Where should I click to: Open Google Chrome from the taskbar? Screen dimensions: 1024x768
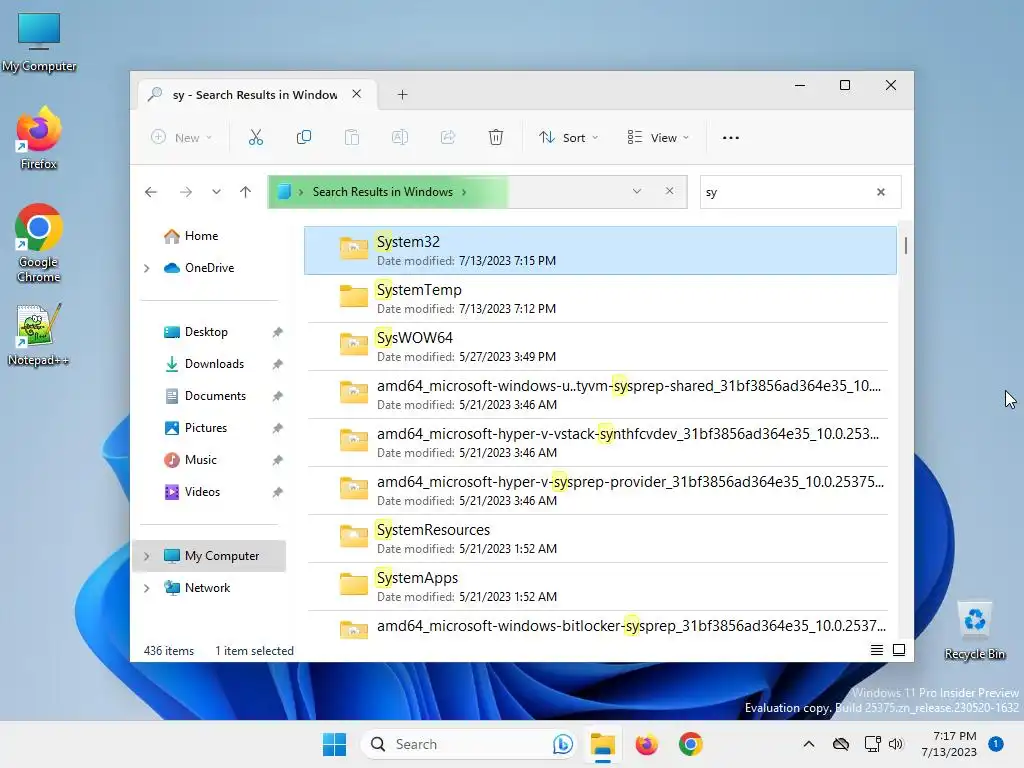(690, 744)
